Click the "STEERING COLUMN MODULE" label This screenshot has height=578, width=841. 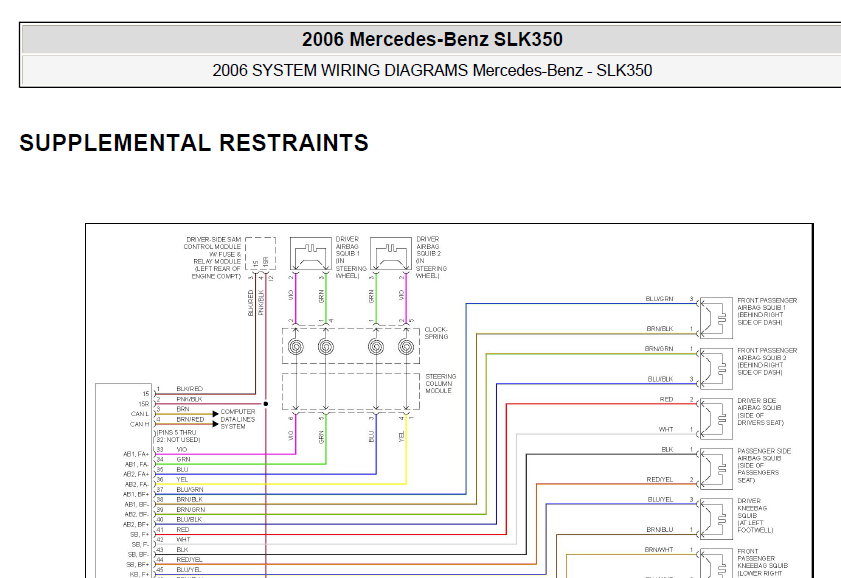[441, 384]
